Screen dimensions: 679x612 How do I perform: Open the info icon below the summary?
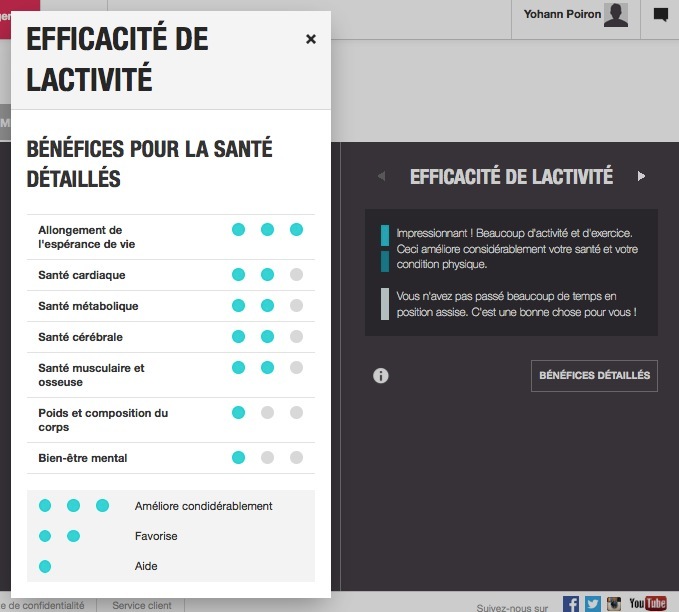point(381,376)
